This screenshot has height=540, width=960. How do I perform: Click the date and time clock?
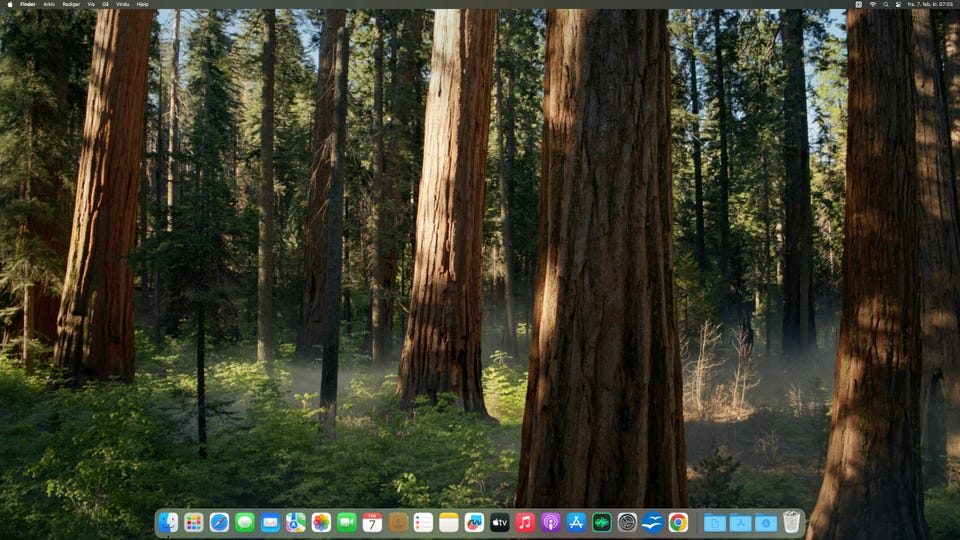tap(930, 4)
